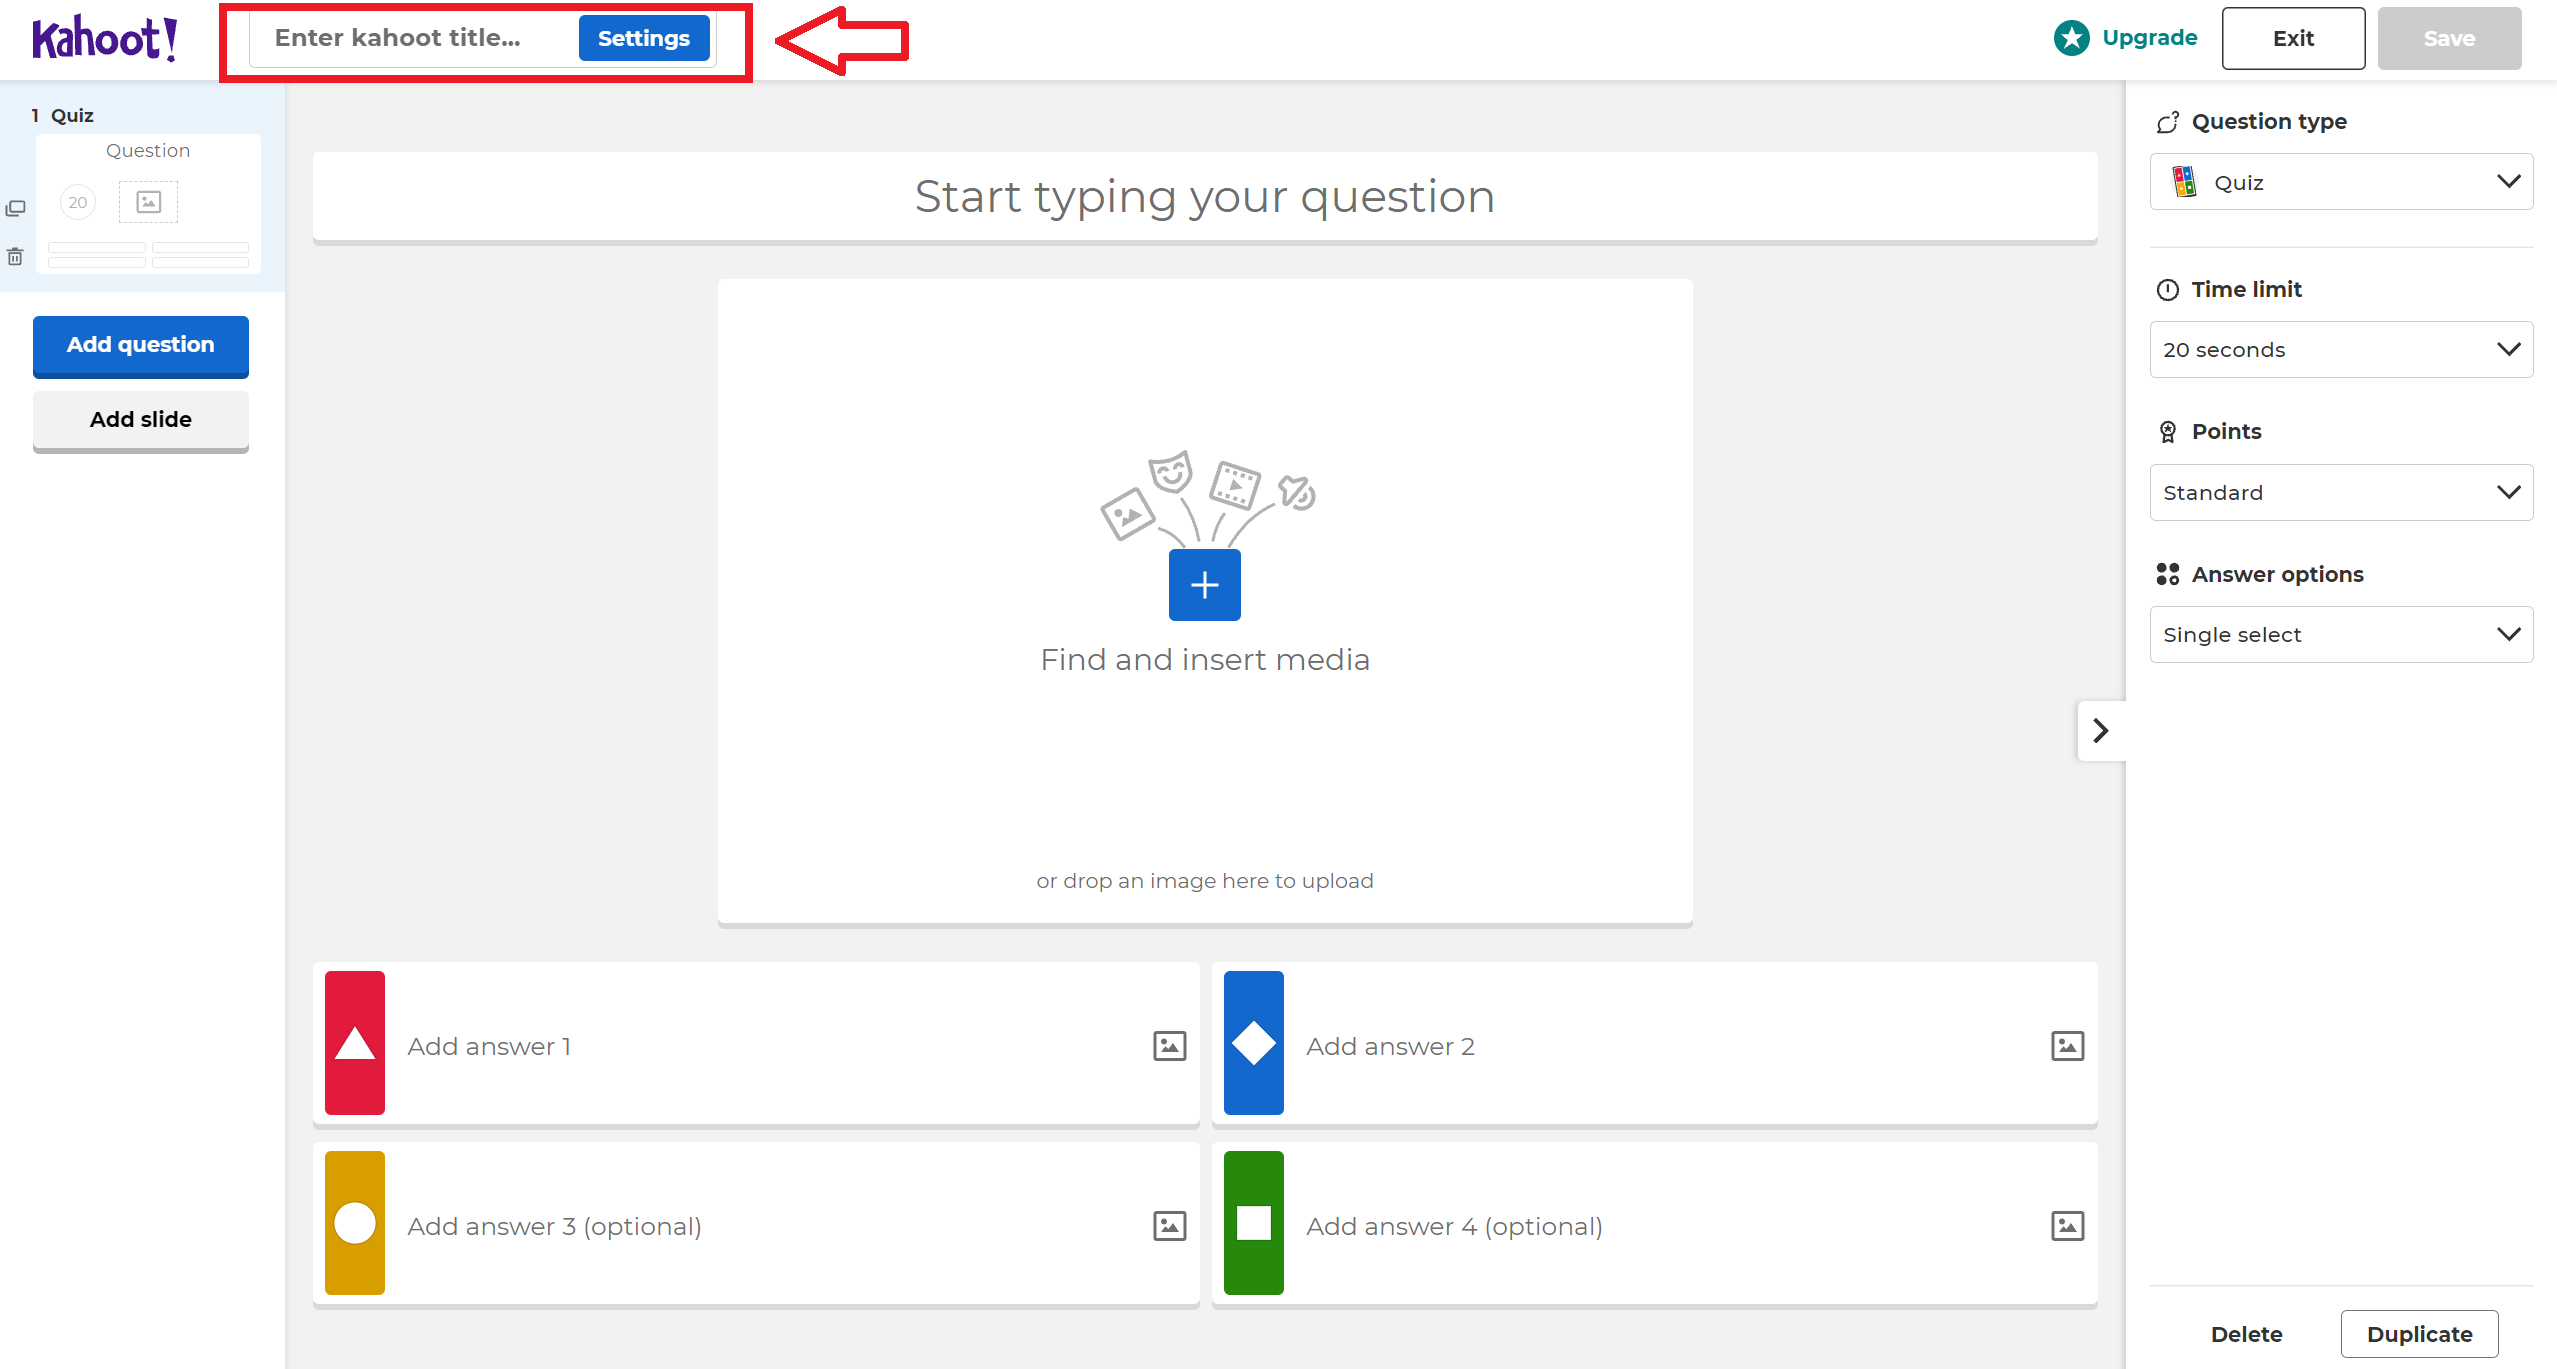Click the Add slide button

140,420
